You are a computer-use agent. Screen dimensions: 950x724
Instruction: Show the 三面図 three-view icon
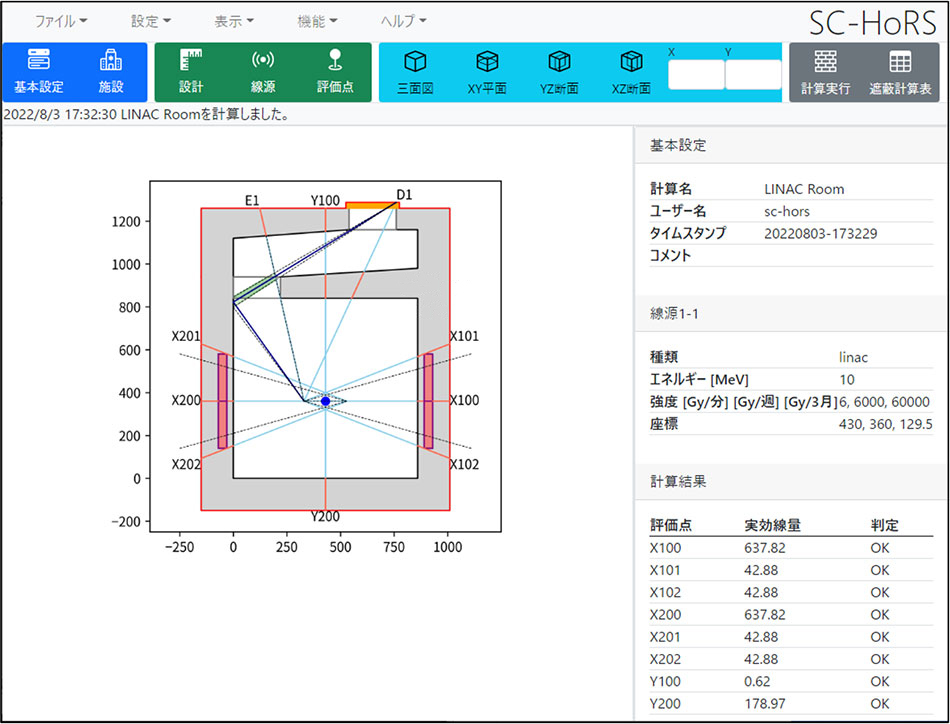tap(415, 72)
